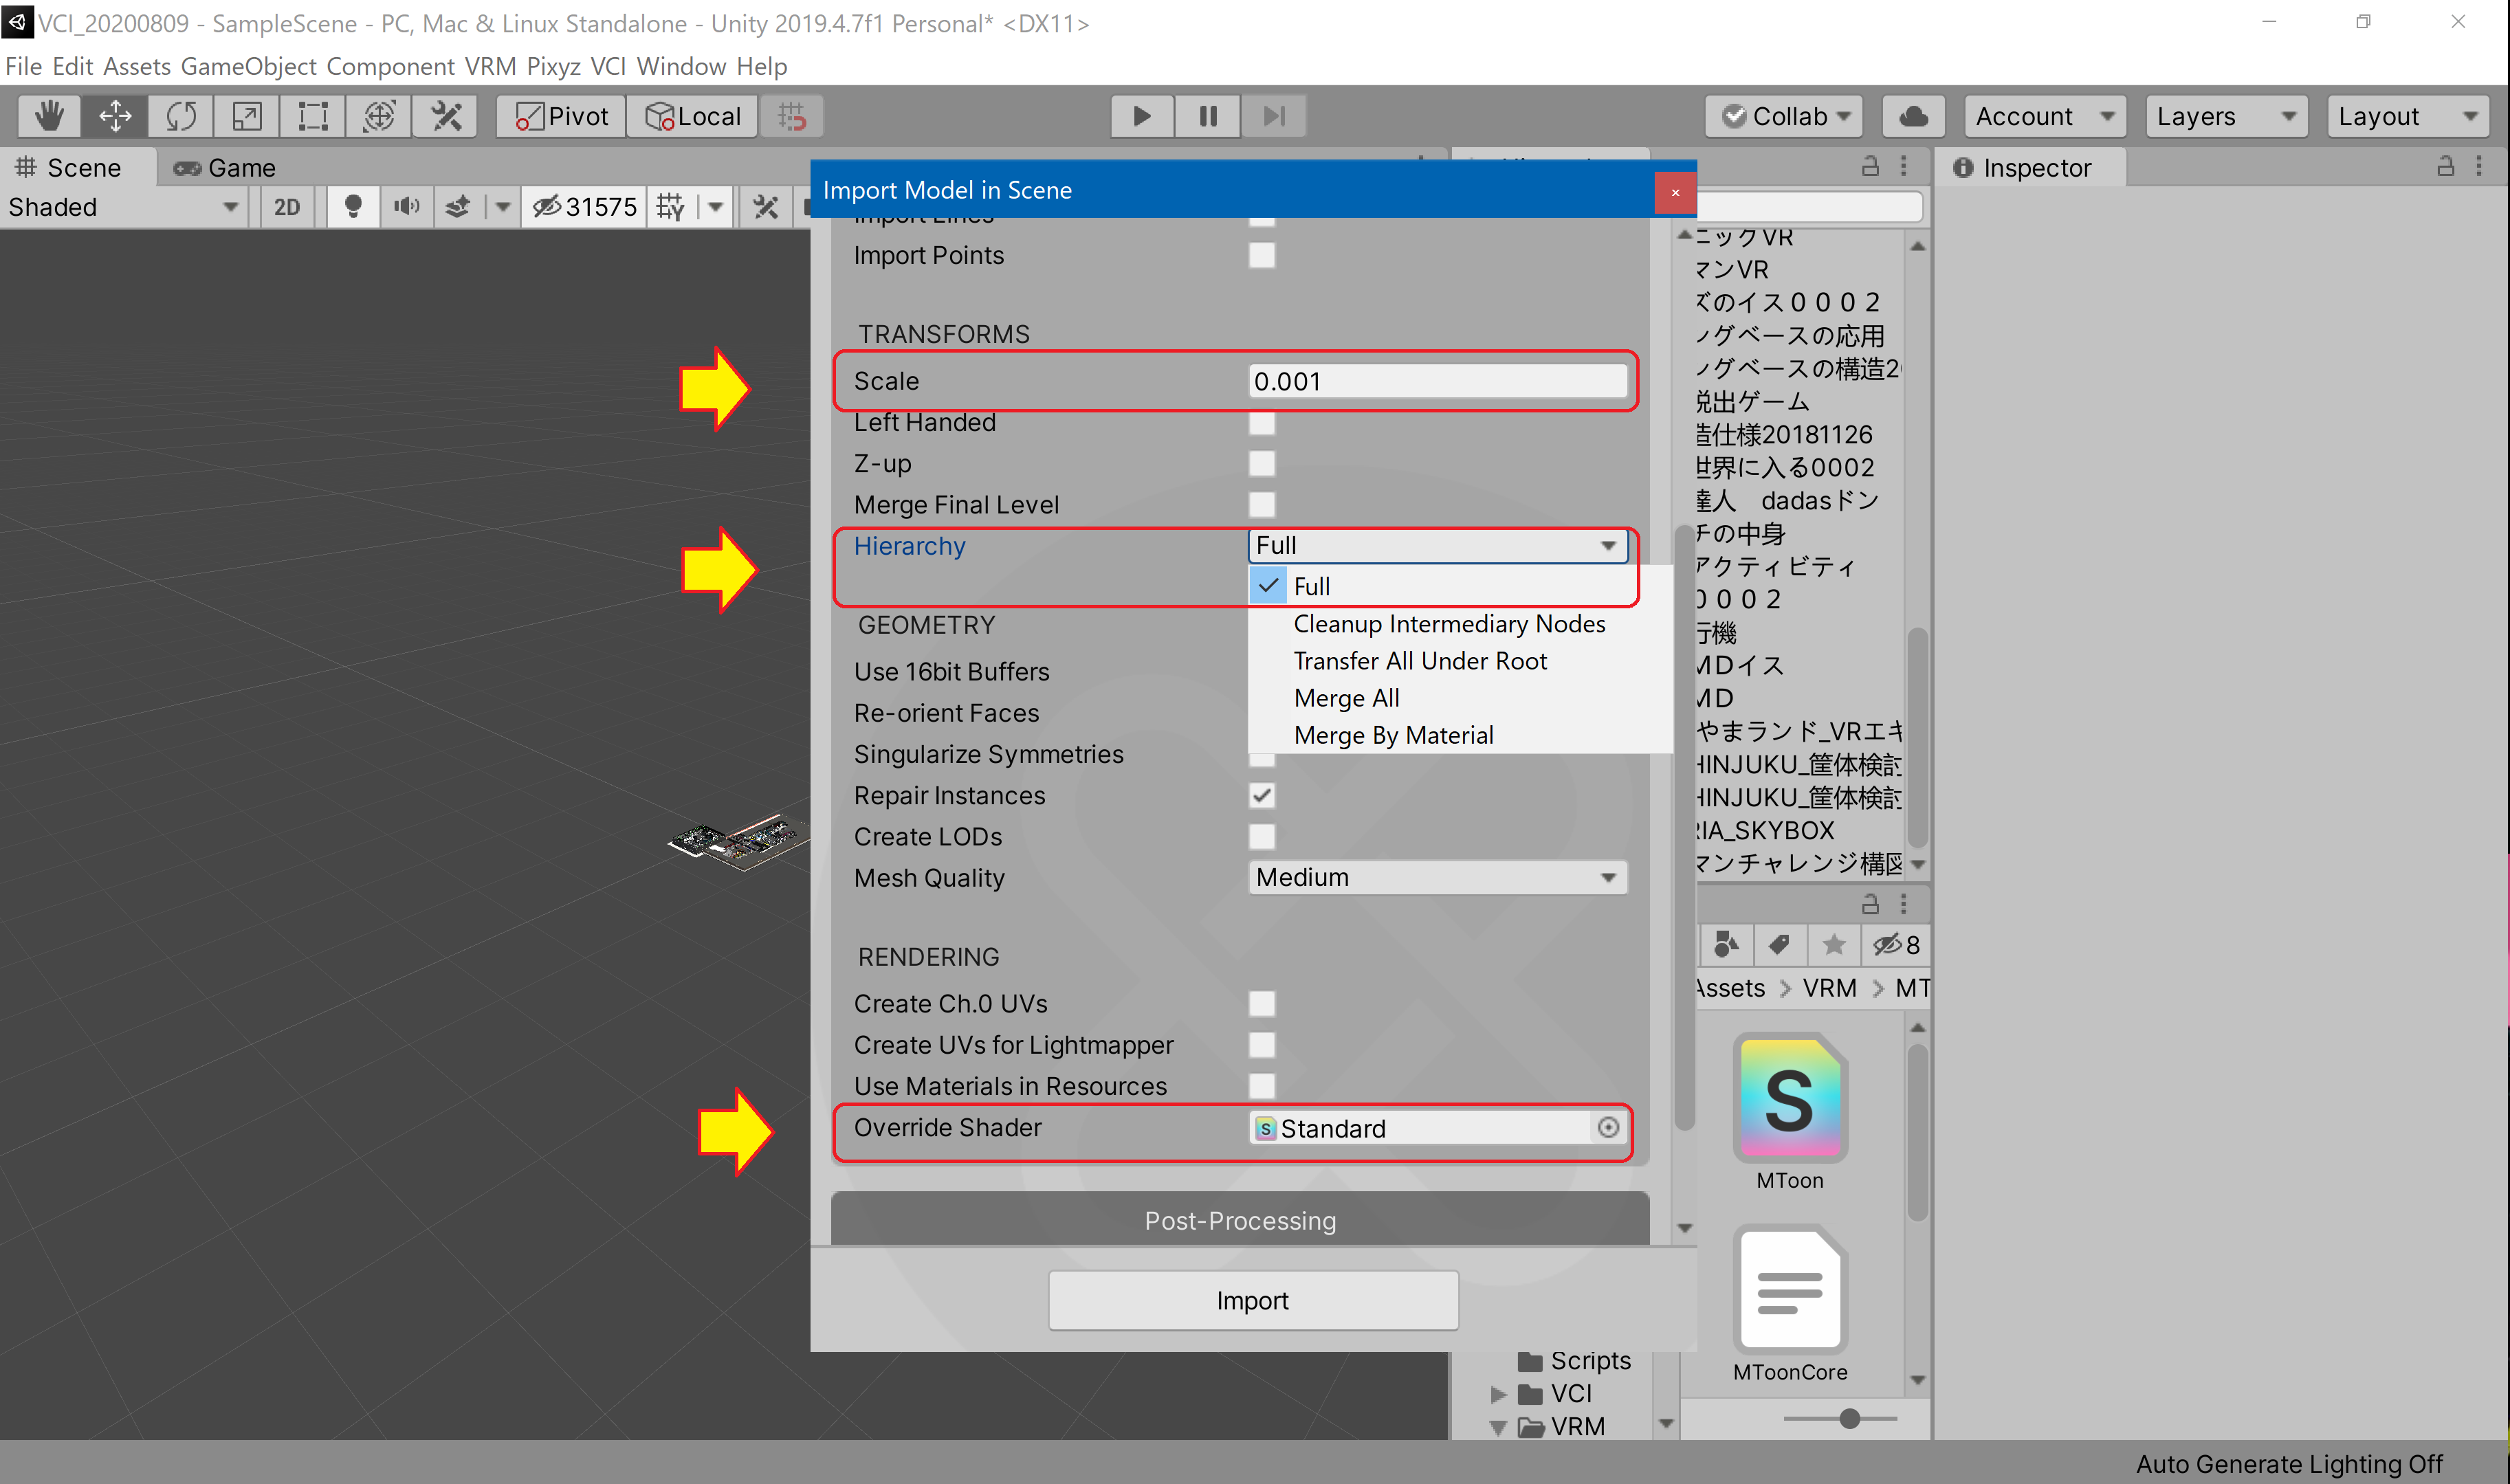Adjust Project icon size slider
The height and width of the screenshot is (1484, 2510).
point(1849,1418)
